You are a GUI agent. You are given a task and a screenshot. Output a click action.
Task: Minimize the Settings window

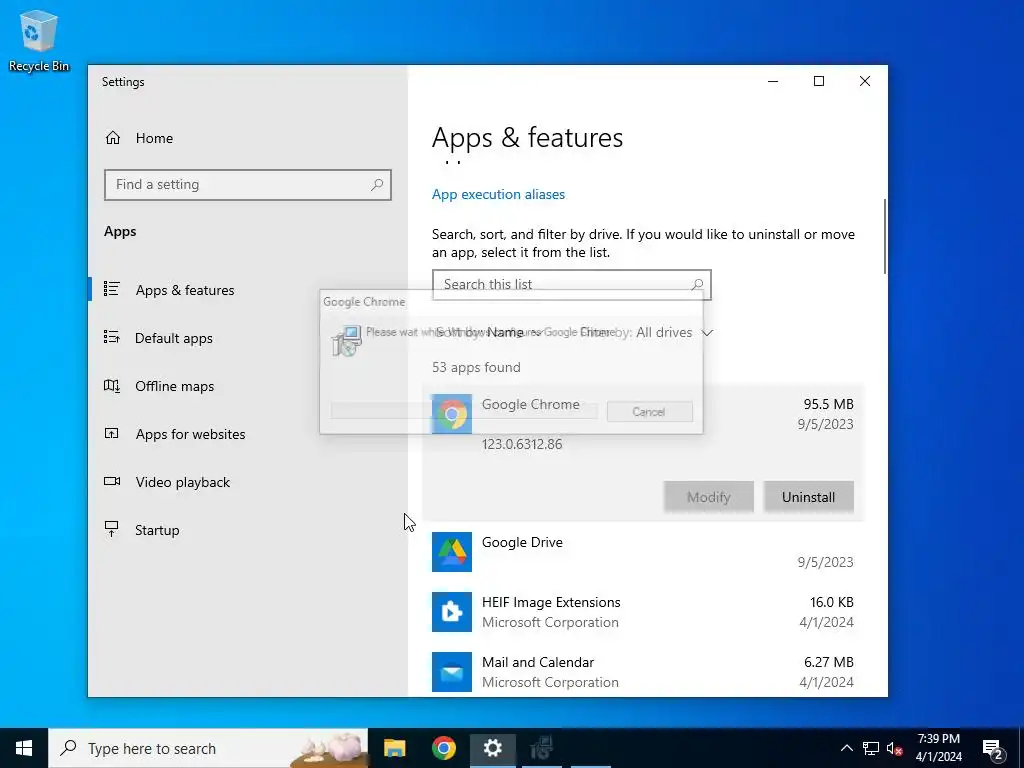[773, 81]
